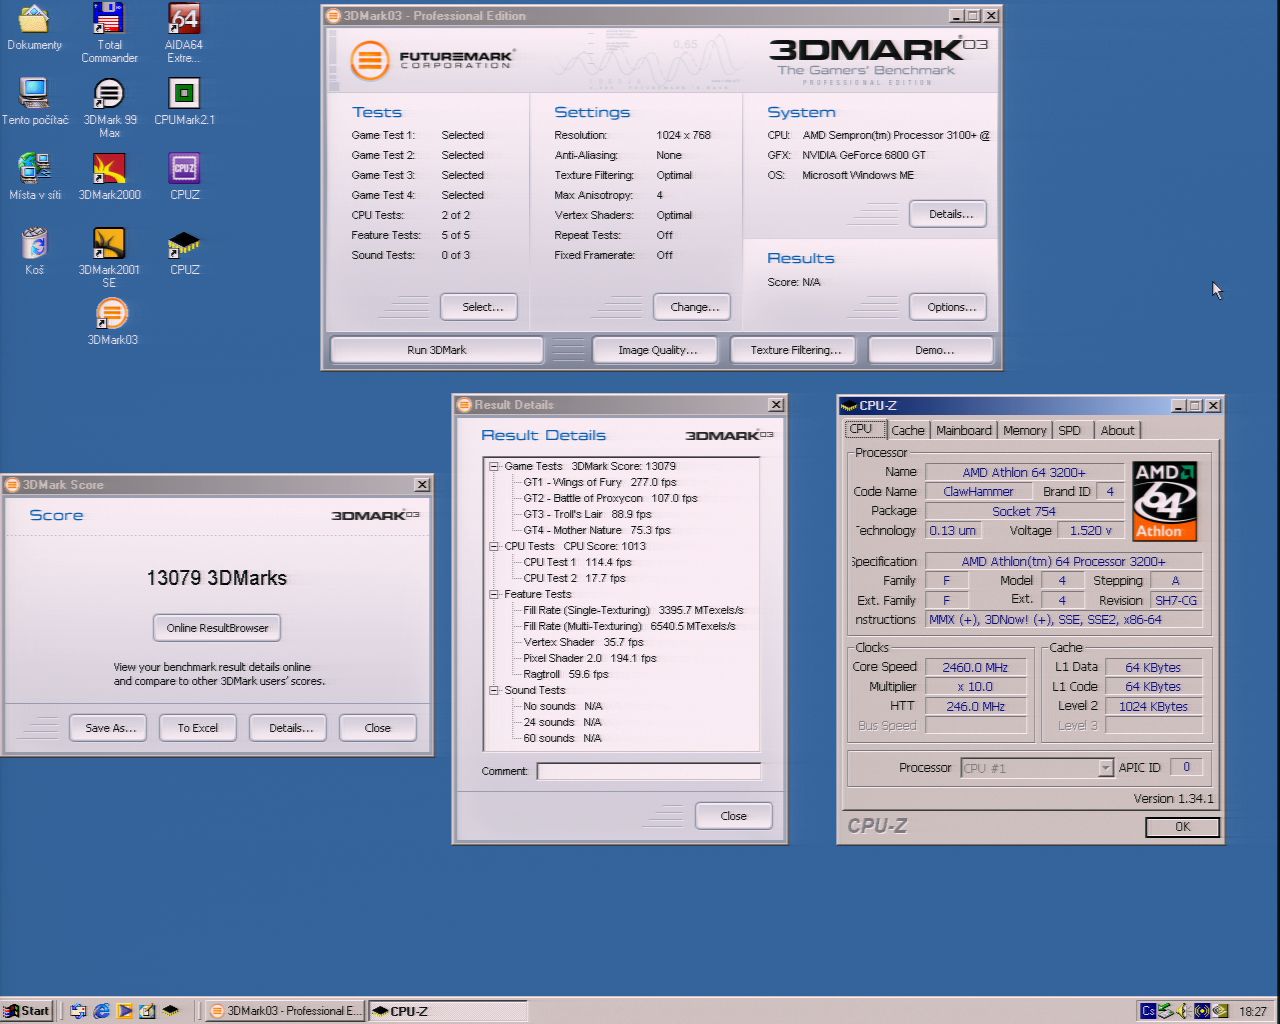Click the To Excel button
This screenshot has width=1280, height=1024.
pos(198,728)
